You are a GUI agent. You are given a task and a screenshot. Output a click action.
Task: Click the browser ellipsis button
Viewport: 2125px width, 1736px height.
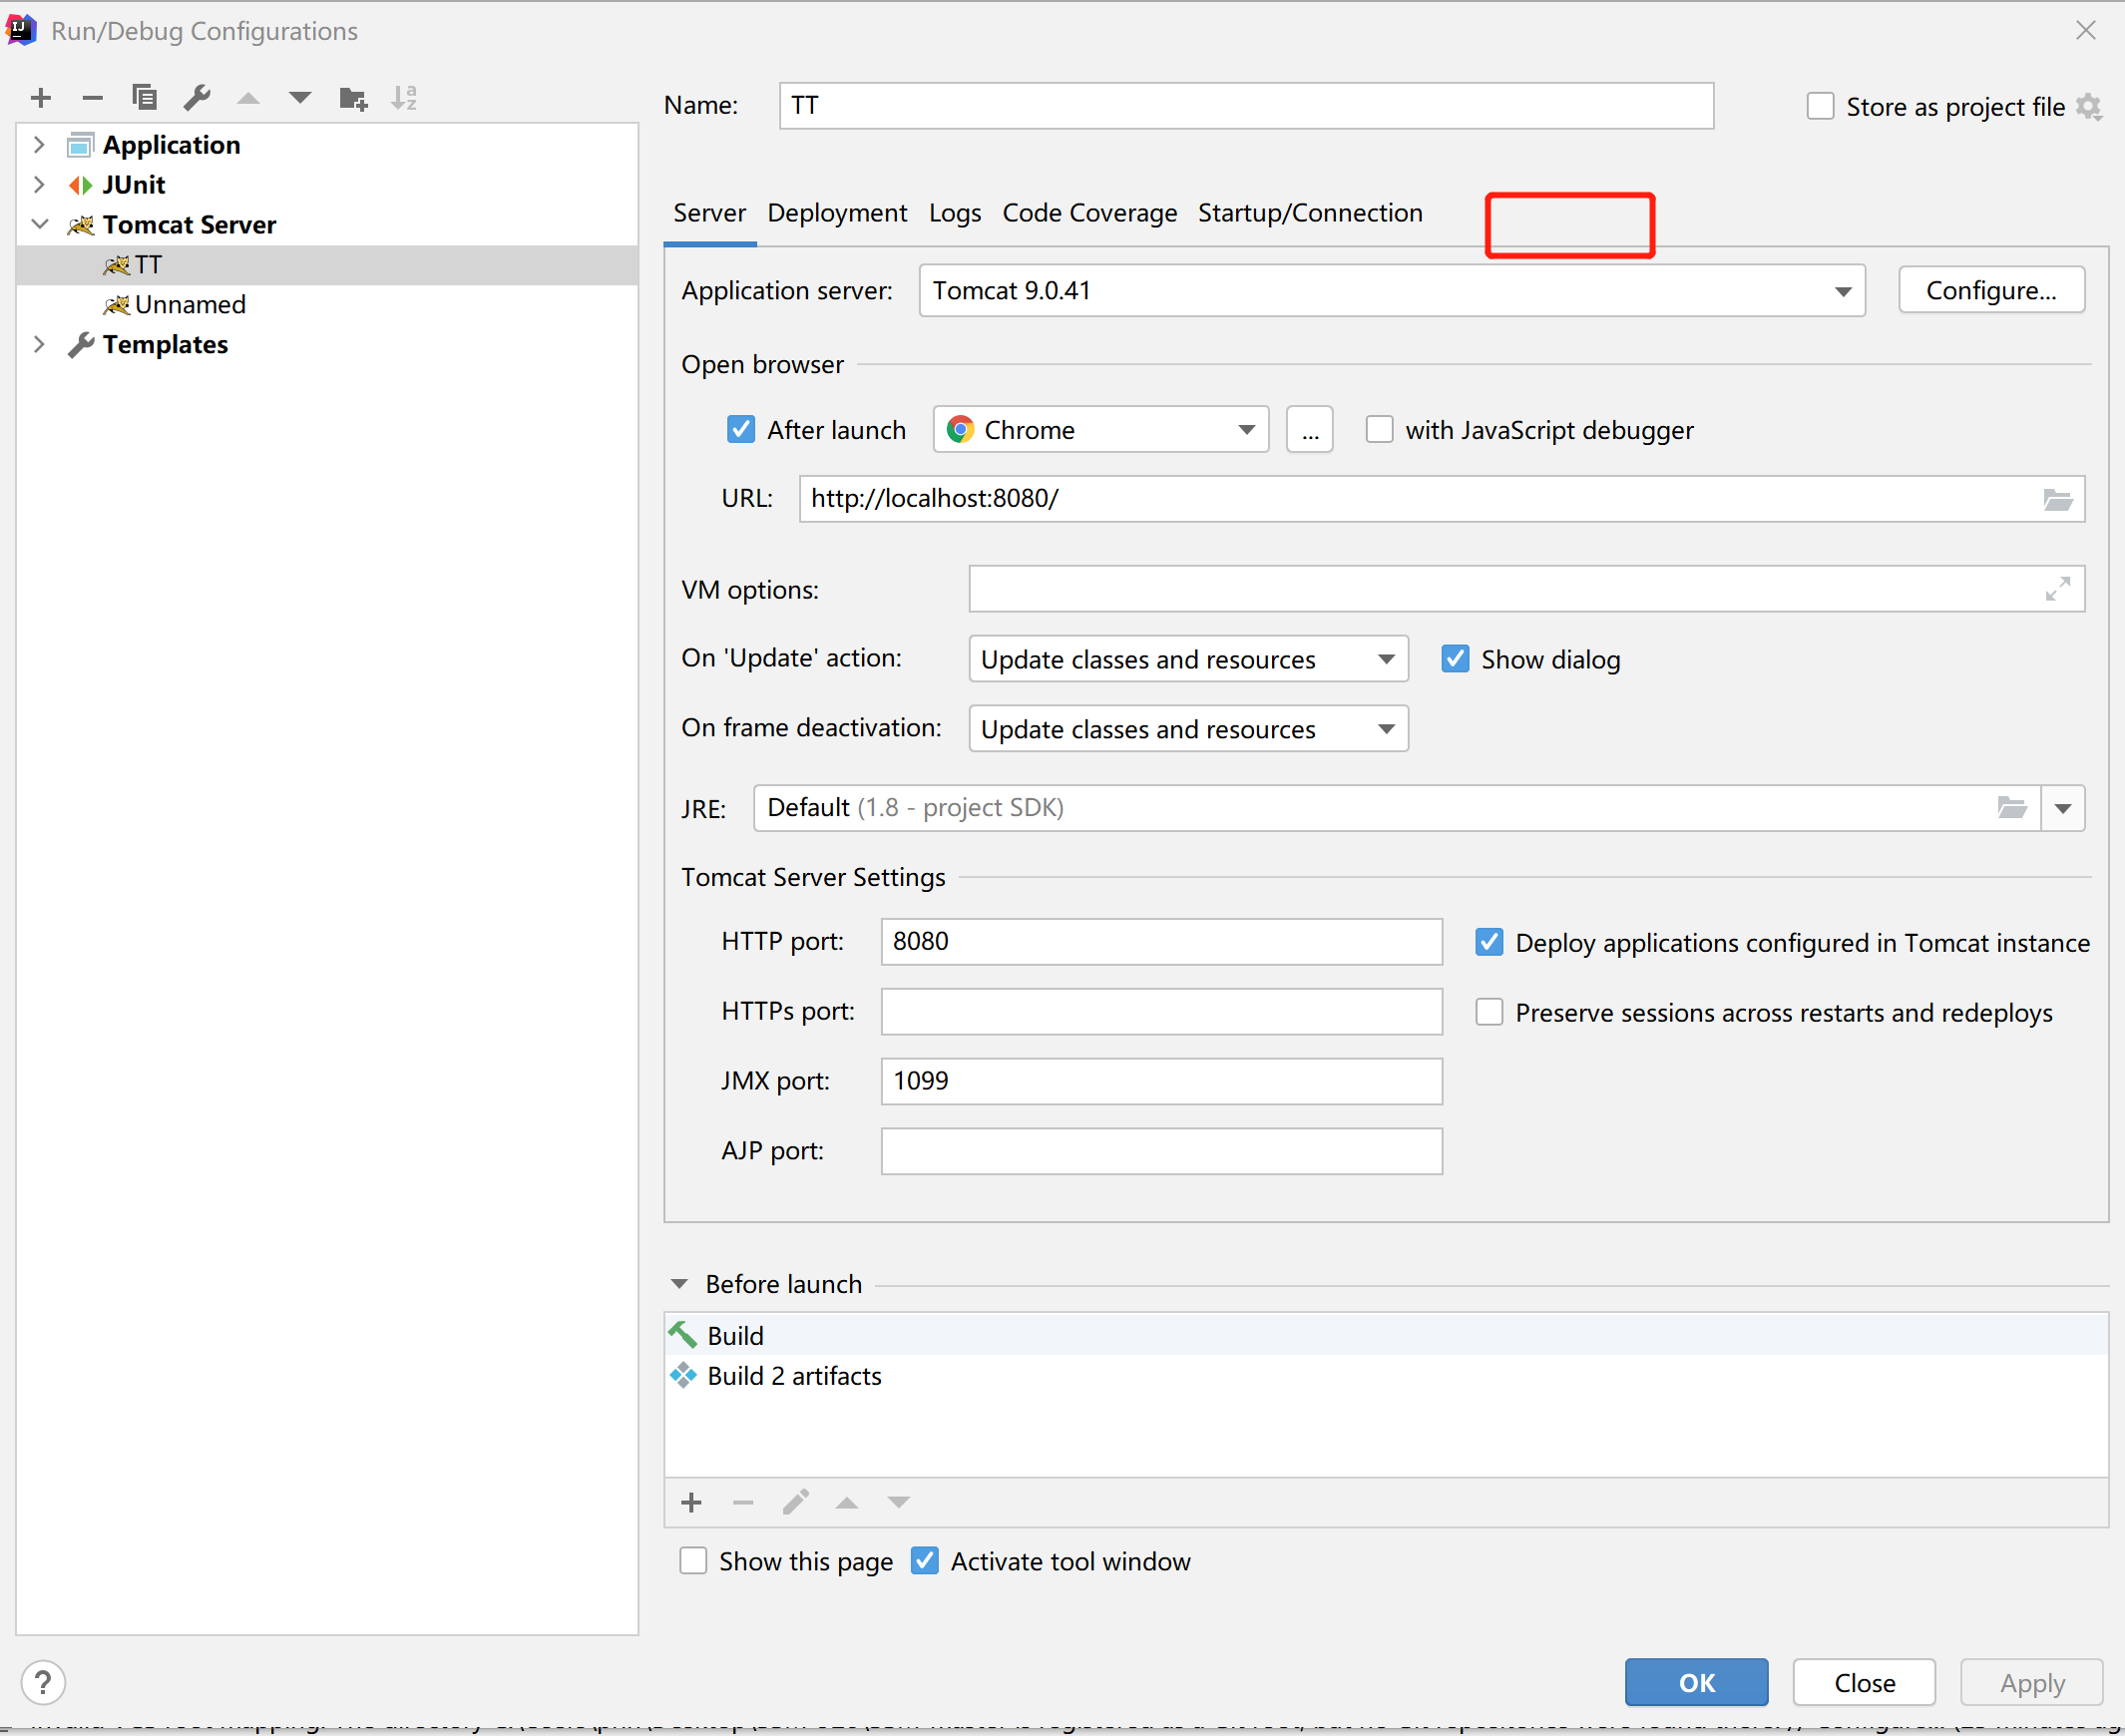[1310, 429]
